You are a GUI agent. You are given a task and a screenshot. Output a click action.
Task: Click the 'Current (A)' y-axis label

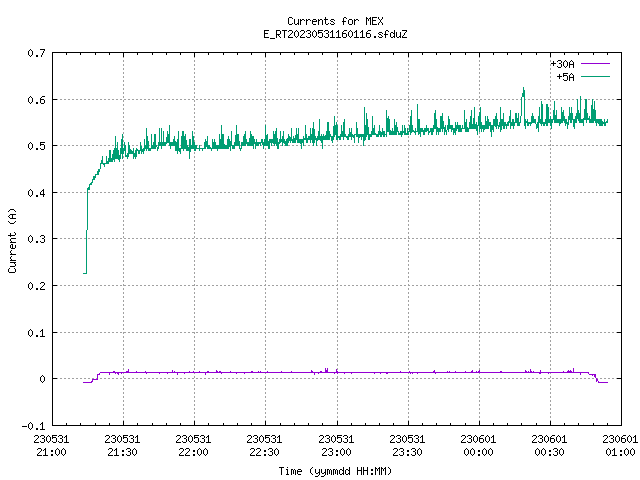point(12,240)
